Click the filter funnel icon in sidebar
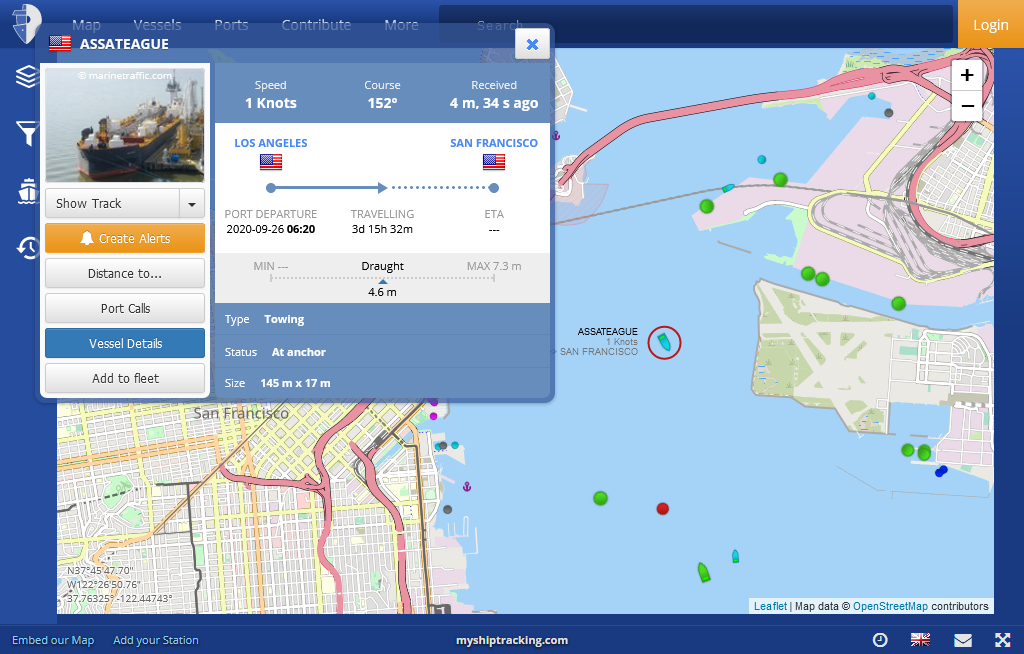This screenshot has height=654, width=1024. [26, 133]
